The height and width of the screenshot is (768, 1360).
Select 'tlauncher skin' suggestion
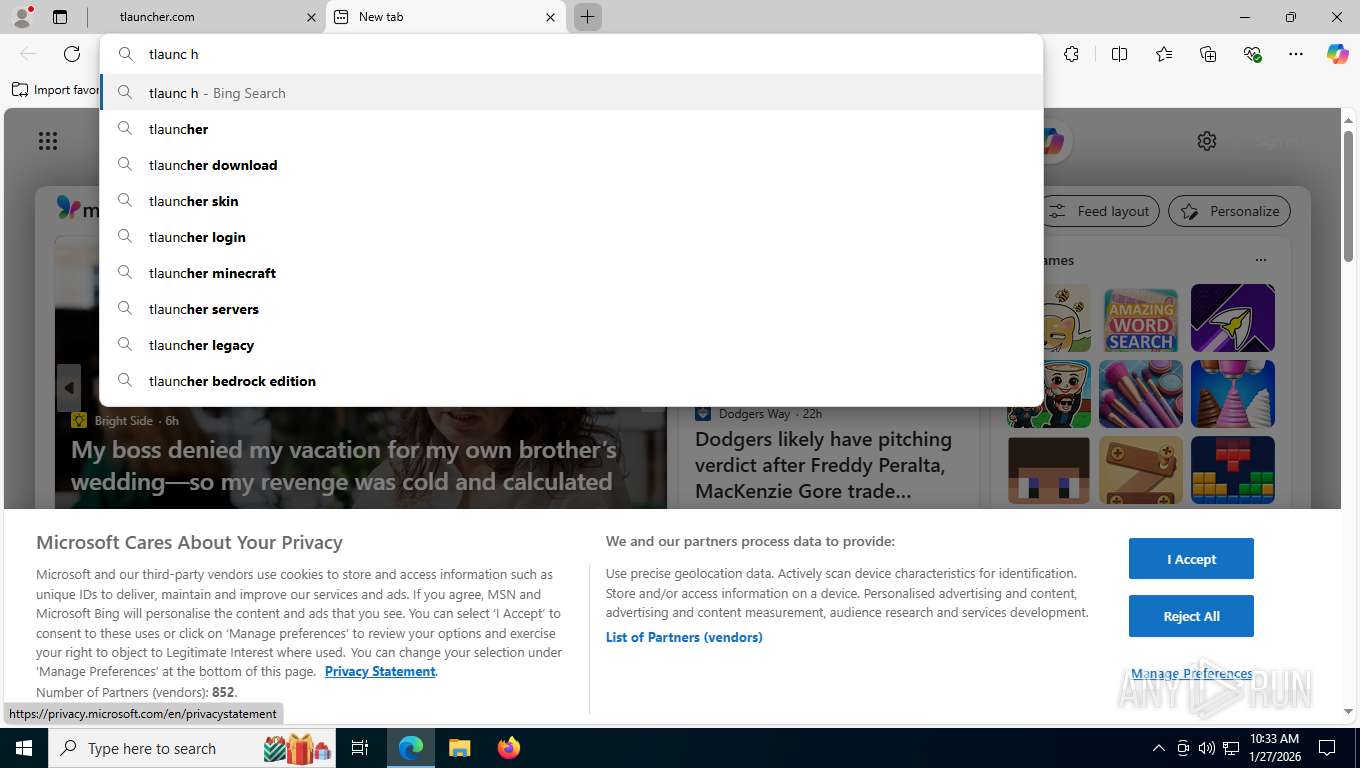coord(571,201)
